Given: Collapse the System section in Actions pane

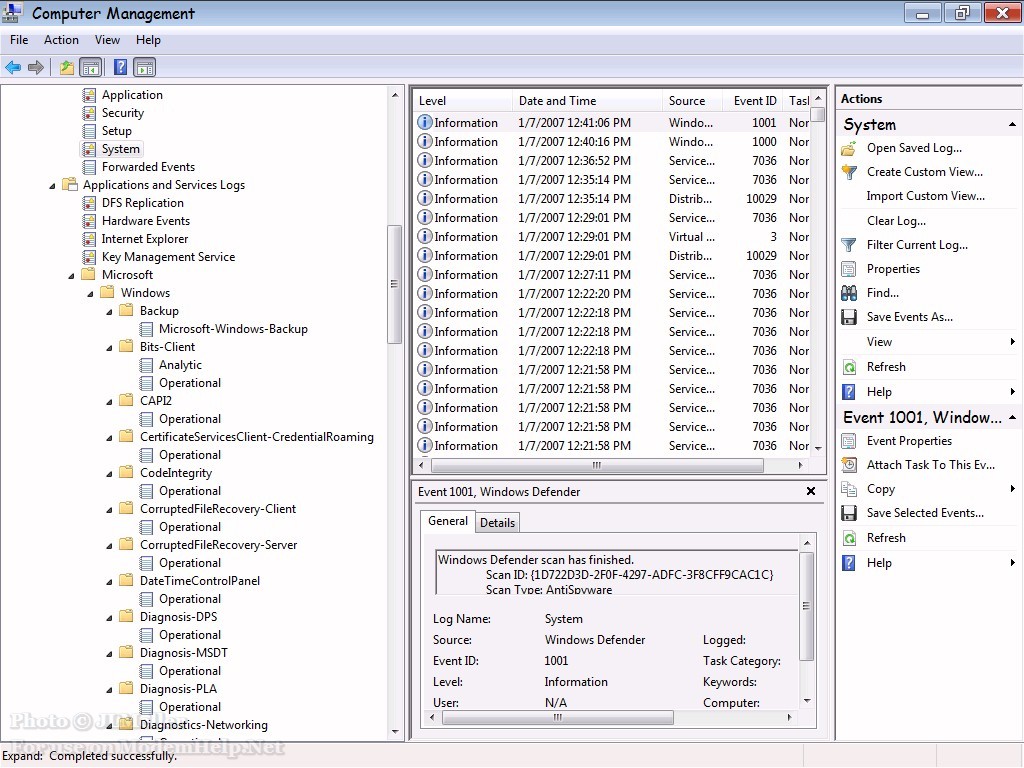Looking at the screenshot, I should (1012, 124).
